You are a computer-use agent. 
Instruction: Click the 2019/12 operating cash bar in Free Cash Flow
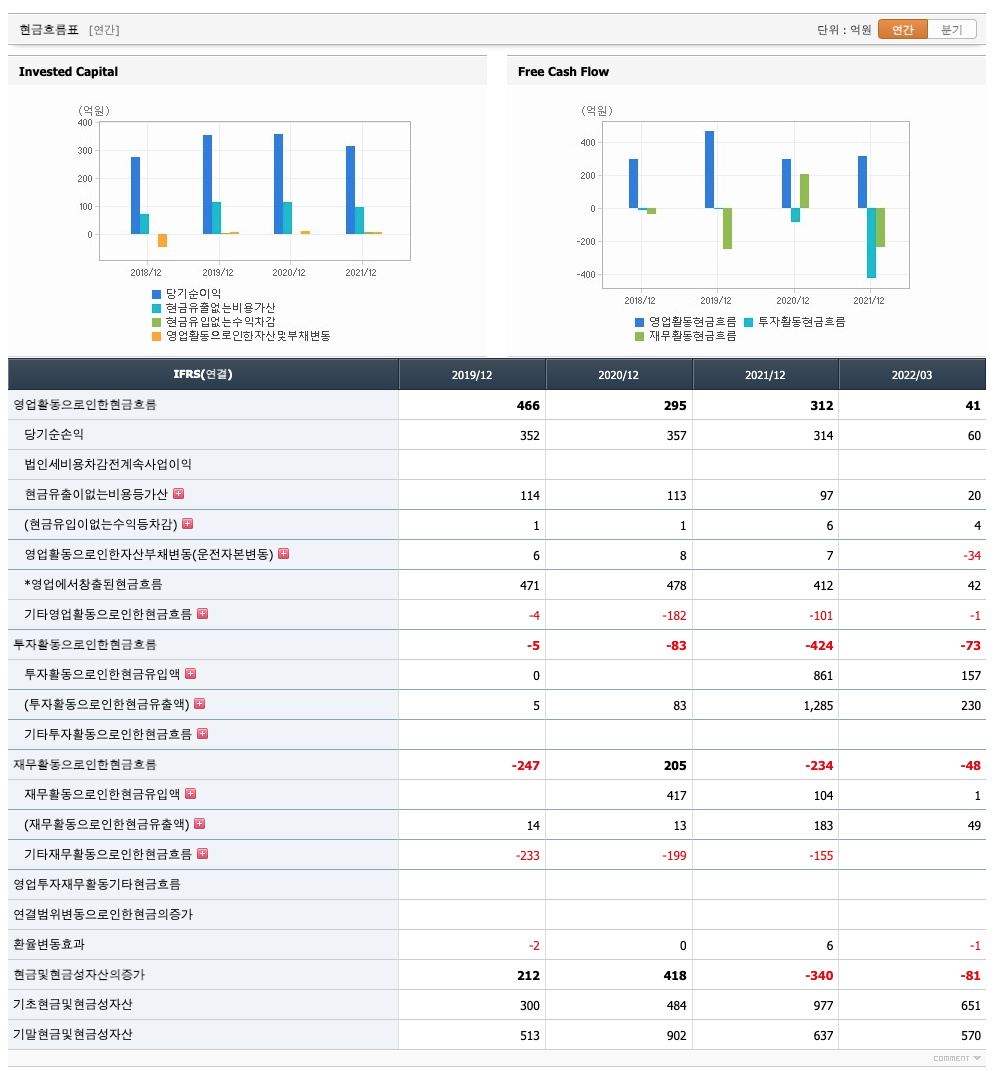click(709, 170)
